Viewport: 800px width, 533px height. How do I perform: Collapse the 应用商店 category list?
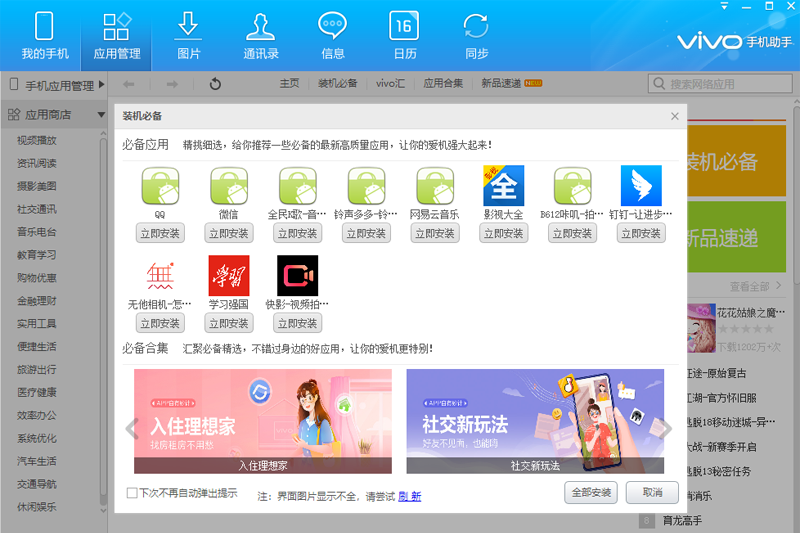point(101,115)
